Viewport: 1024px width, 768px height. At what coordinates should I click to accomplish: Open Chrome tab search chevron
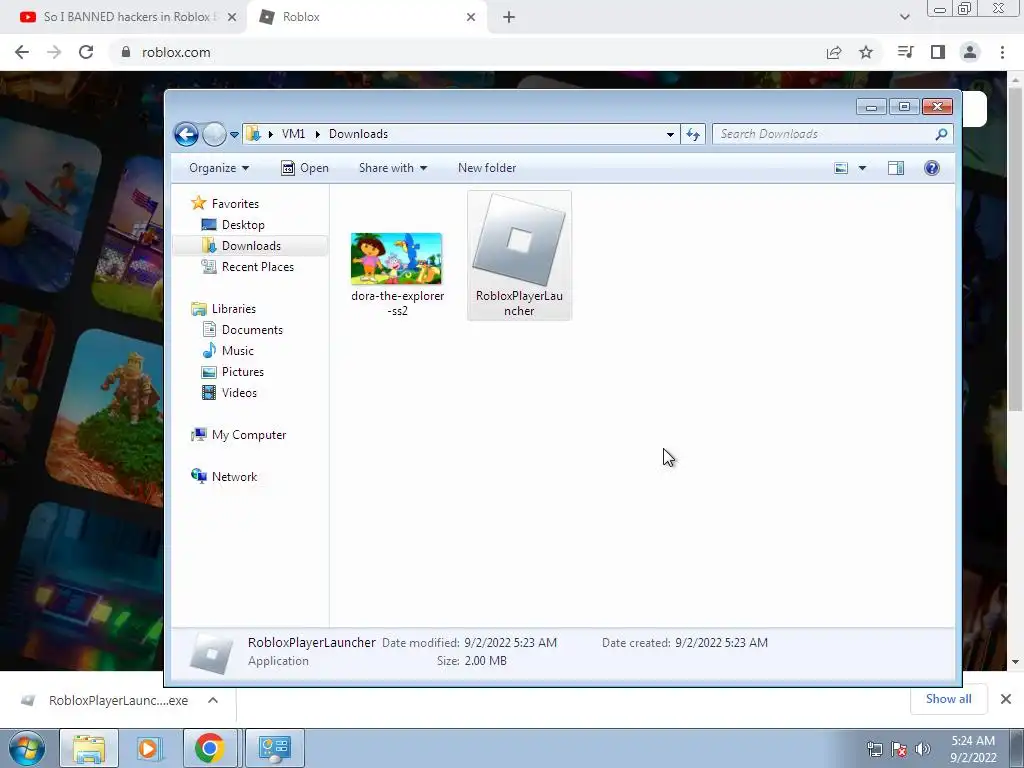coord(904,17)
